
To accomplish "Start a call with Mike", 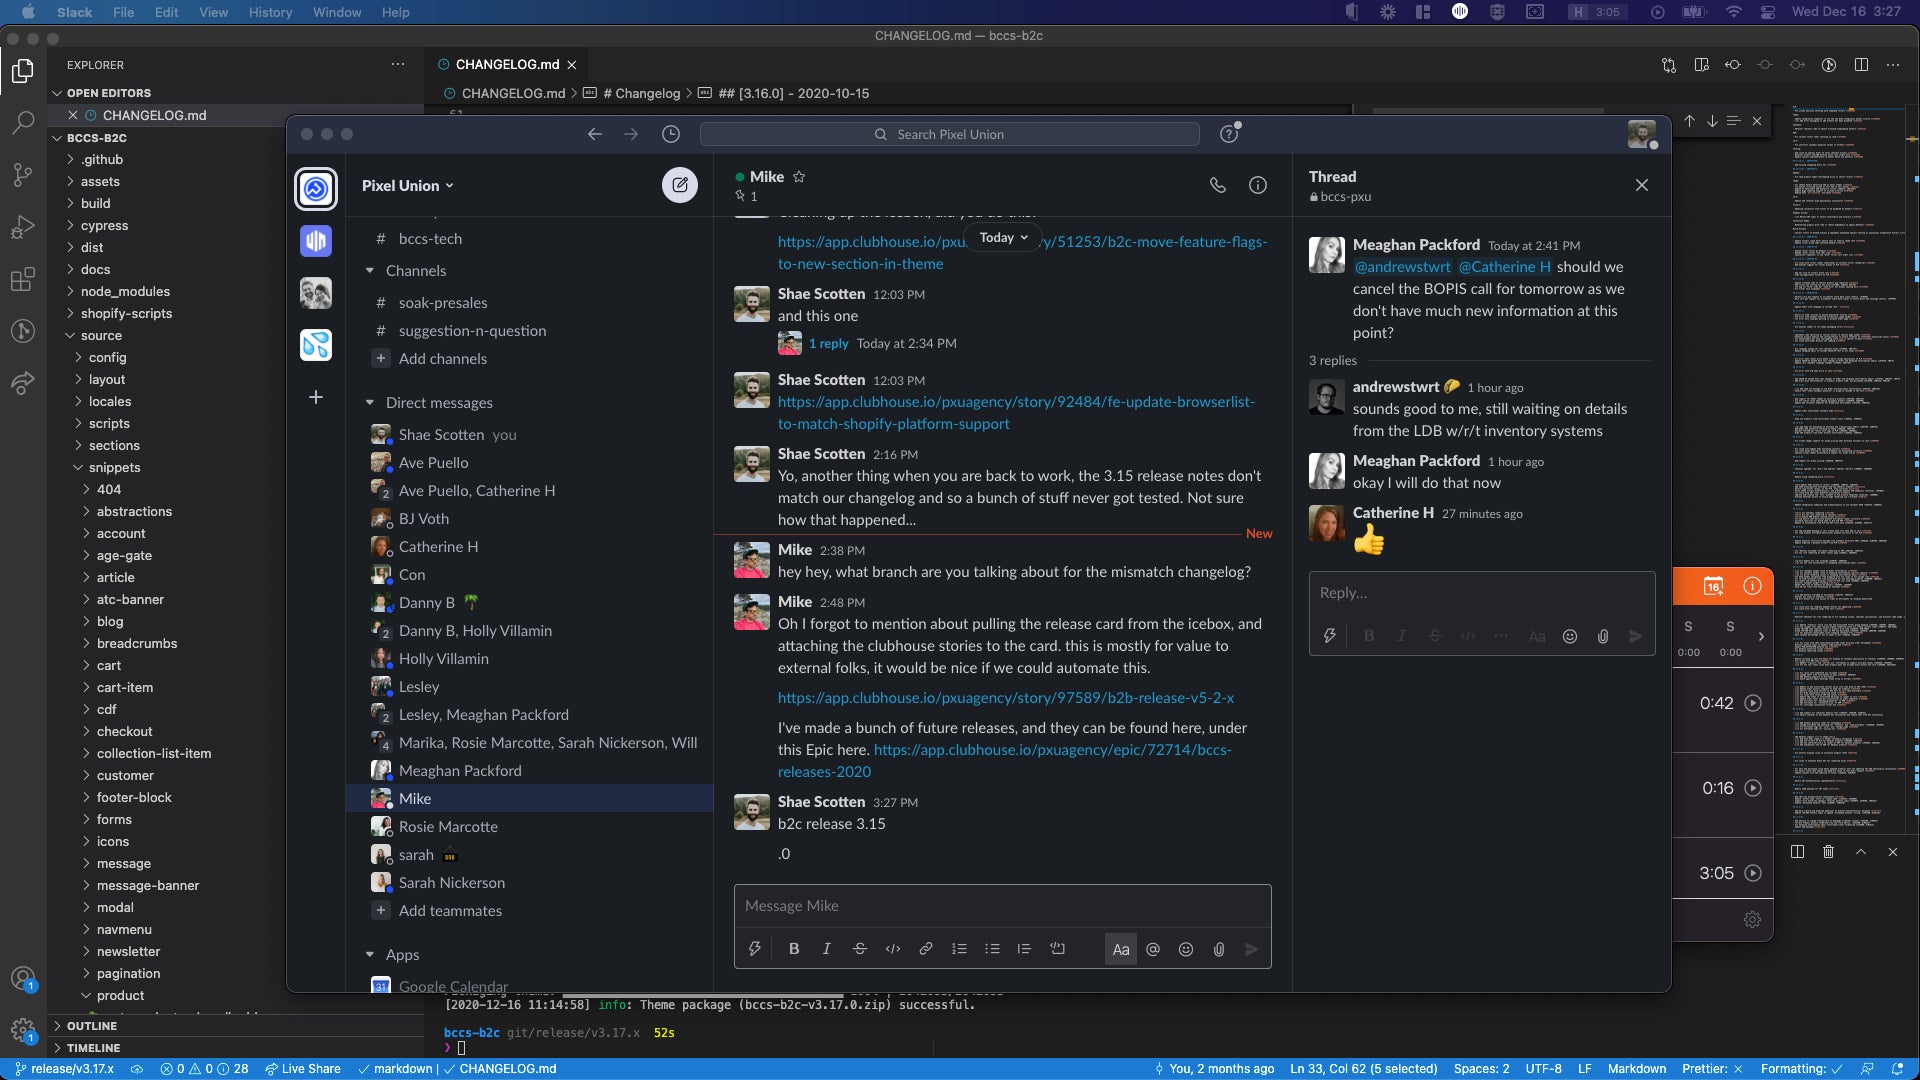I will (1217, 185).
